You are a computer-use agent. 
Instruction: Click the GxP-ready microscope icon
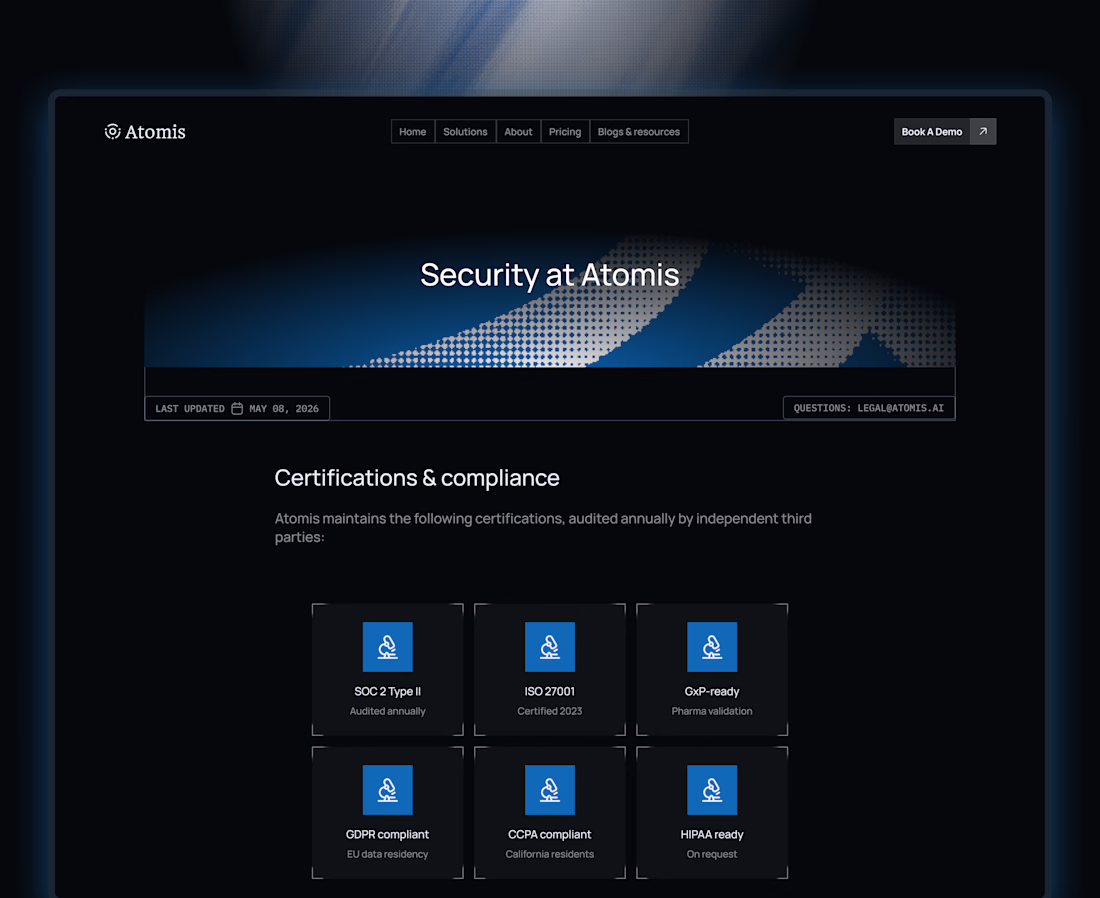(x=712, y=647)
